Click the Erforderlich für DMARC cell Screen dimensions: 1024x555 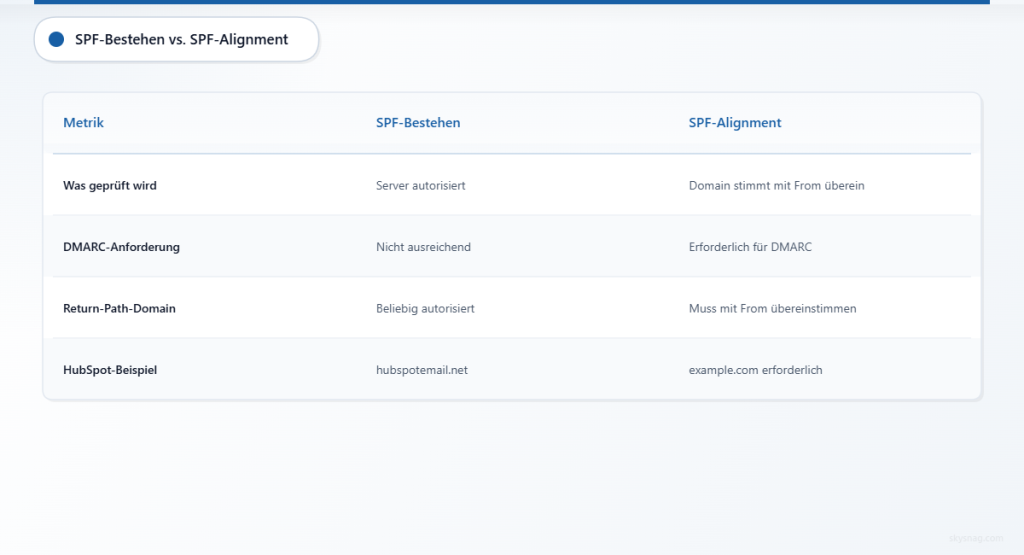pos(750,247)
